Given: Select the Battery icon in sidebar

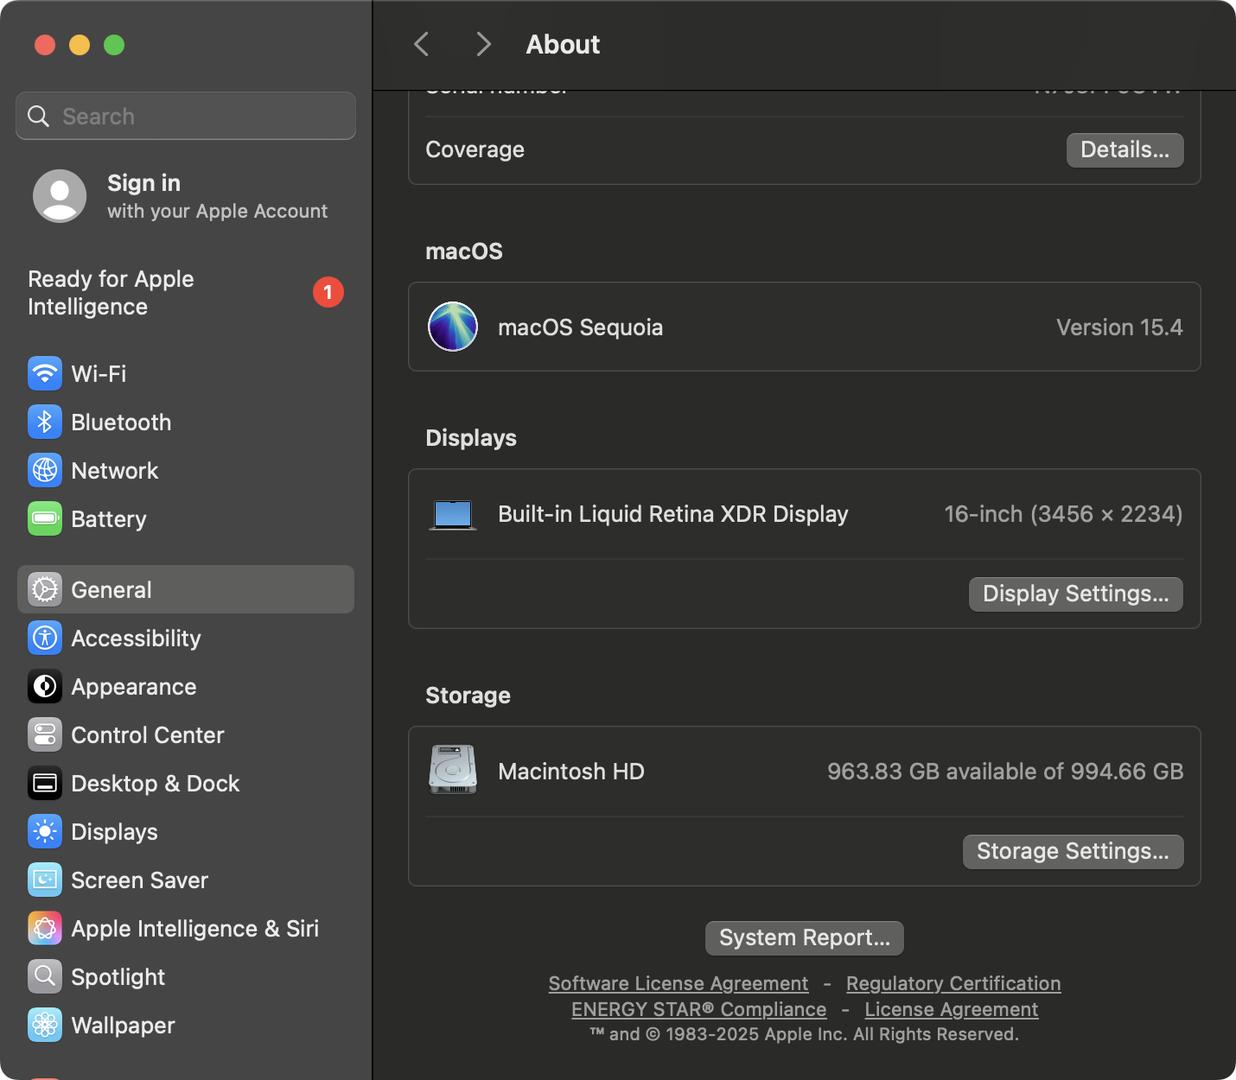Looking at the screenshot, I should coord(45,519).
